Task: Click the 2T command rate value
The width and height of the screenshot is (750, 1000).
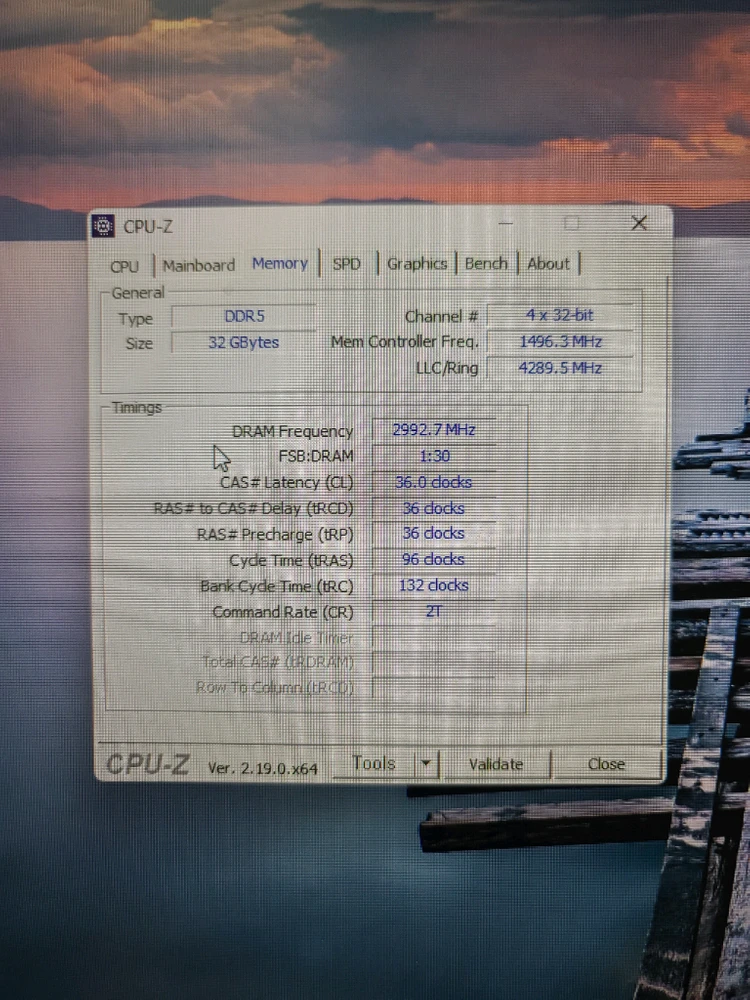Action: coord(434,611)
